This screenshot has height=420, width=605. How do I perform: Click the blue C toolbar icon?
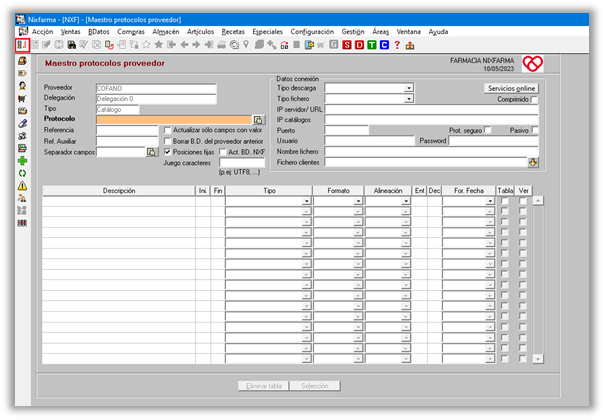(x=384, y=45)
